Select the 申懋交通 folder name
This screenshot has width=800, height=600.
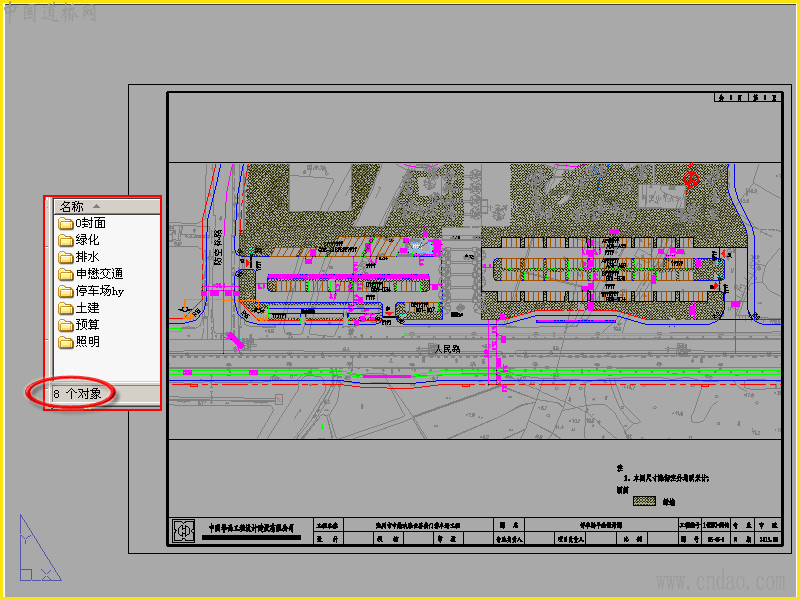pos(99,274)
